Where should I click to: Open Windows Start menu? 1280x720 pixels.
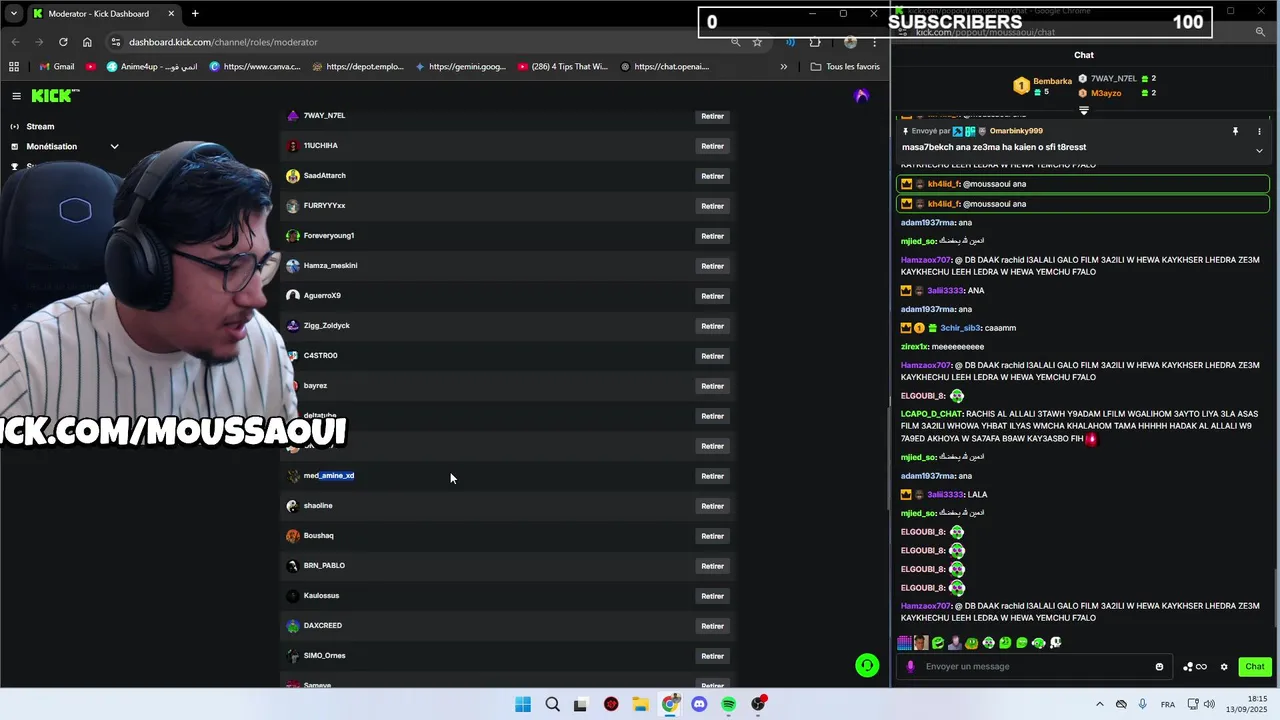(523, 704)
